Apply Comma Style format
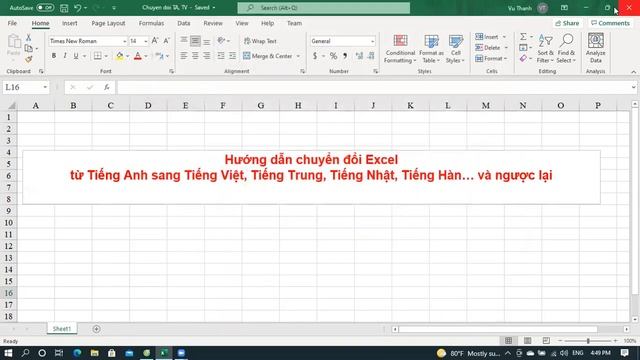This screenshot has width=640, height=360. pyautogui.click(x=345, y=56)
